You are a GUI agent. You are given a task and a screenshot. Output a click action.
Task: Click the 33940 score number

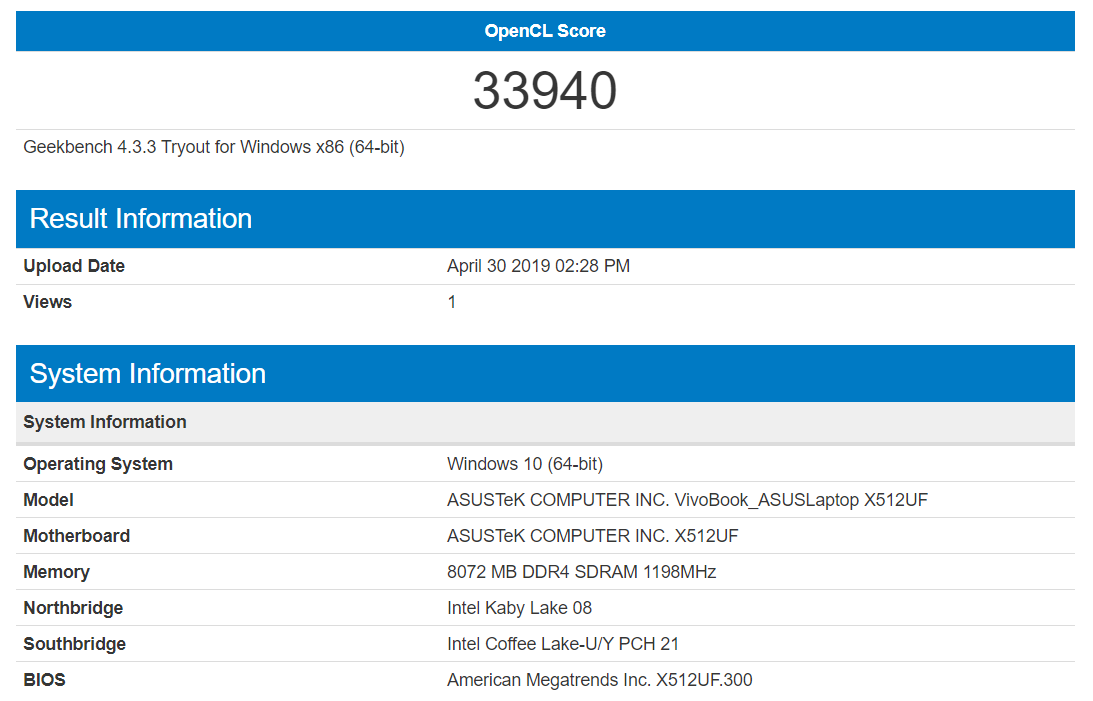[545, 91]
